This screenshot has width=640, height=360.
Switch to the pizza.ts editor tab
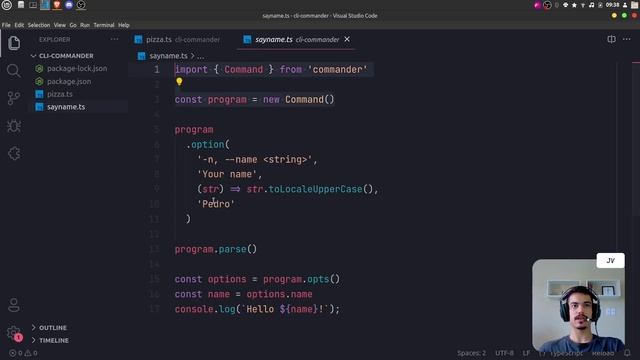click(x=177, y=40)
